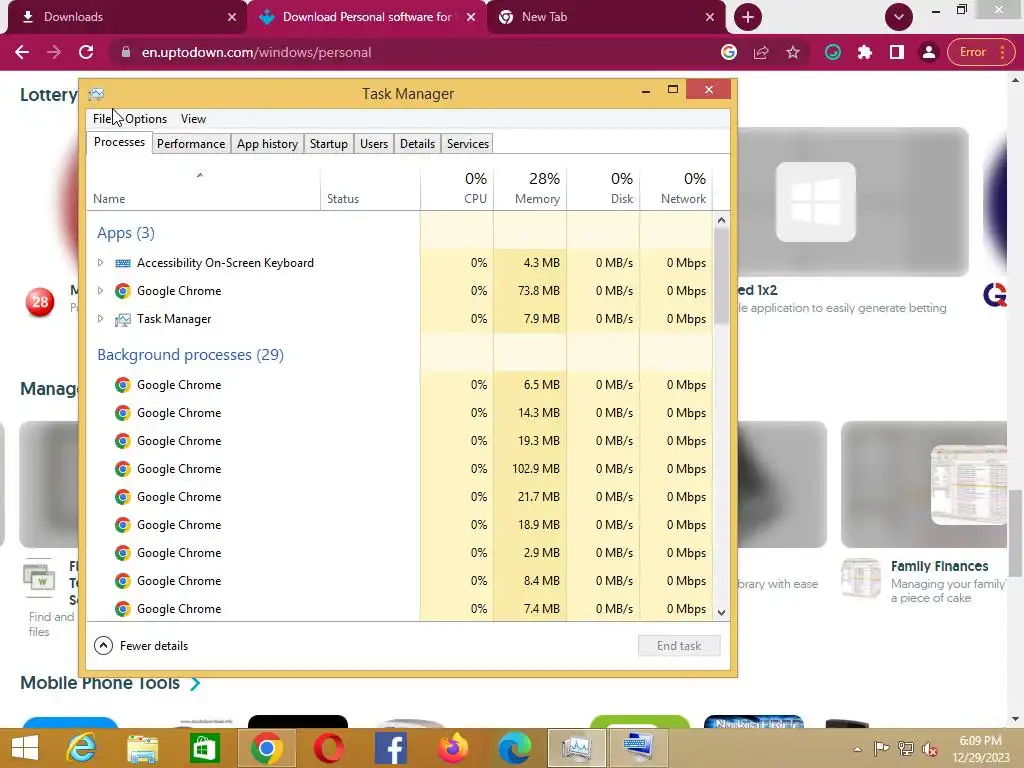Expand the Task Manager app row
Viewport: 1024px width, 768px height.
[x=100, y=319]
